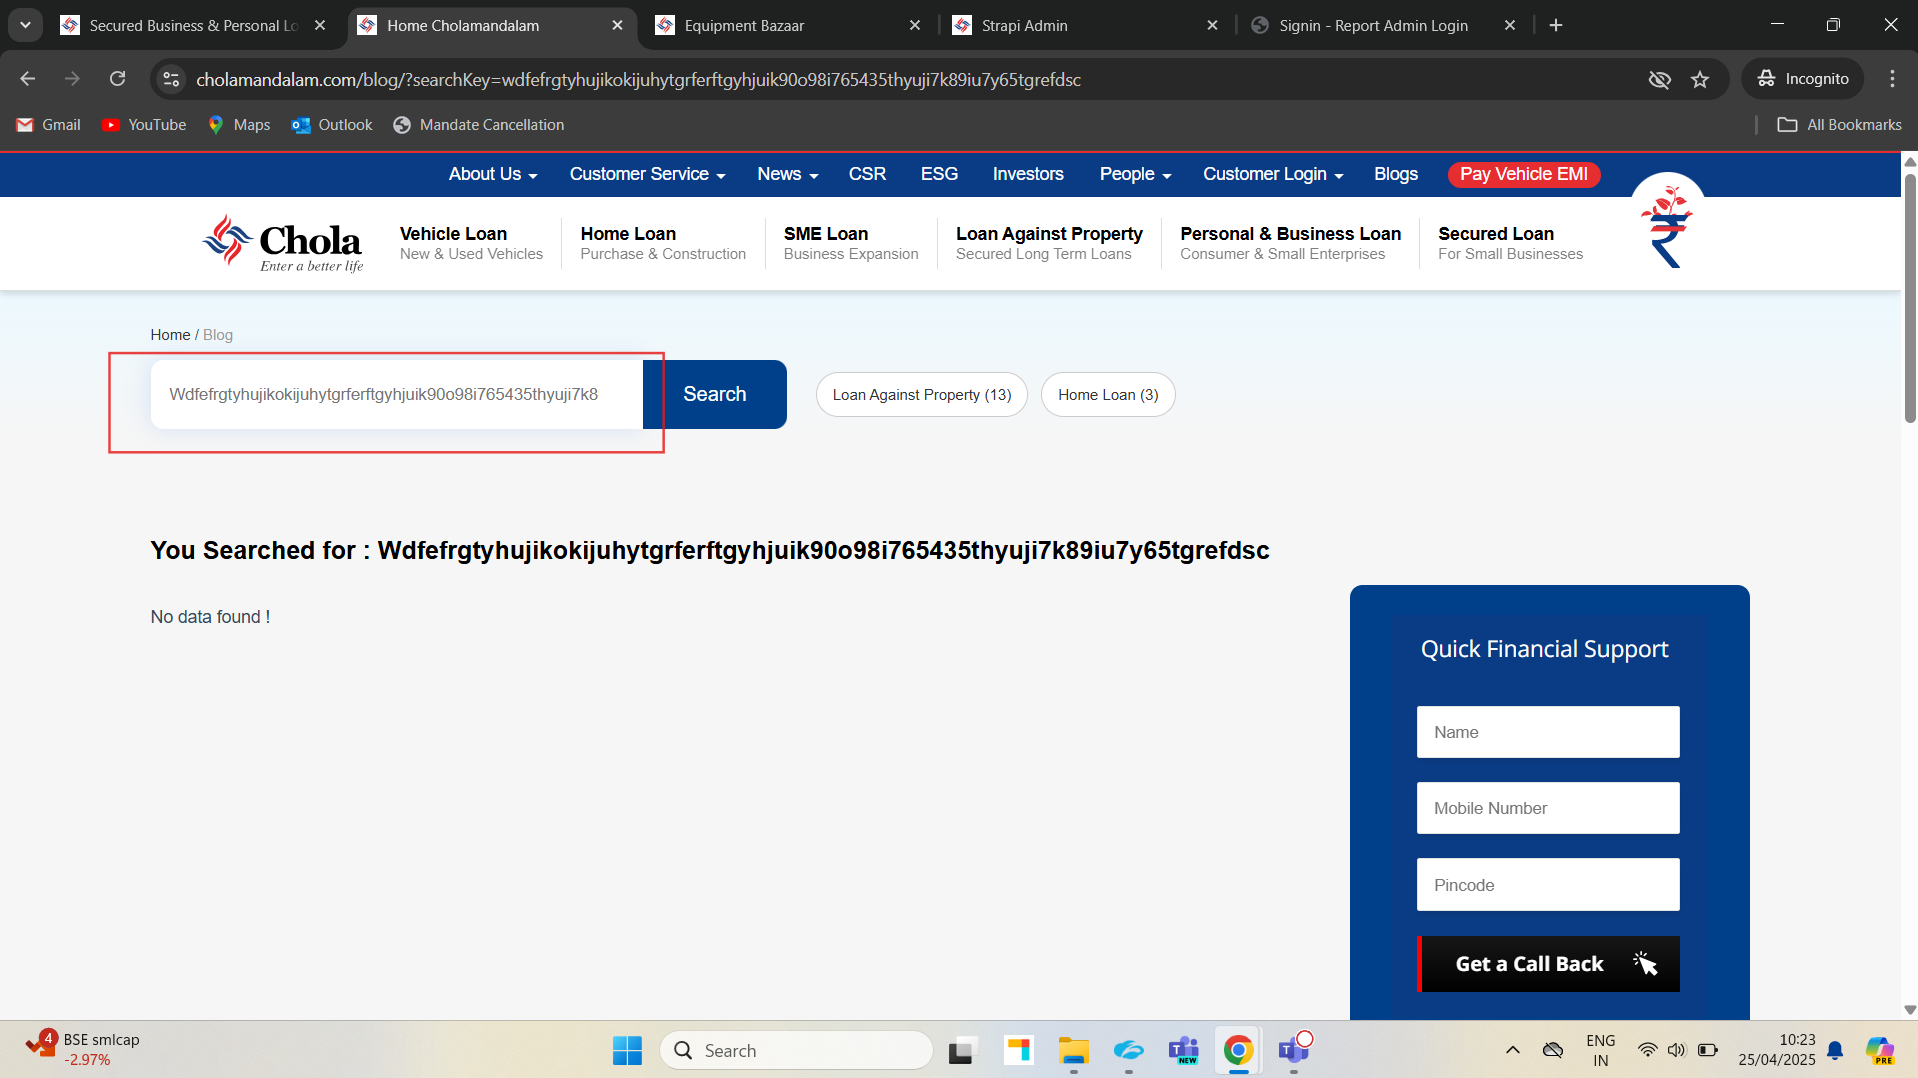Open File Explorer from taskbar
The image size is (1918, 1078).
click(x=1074, y=1050)
